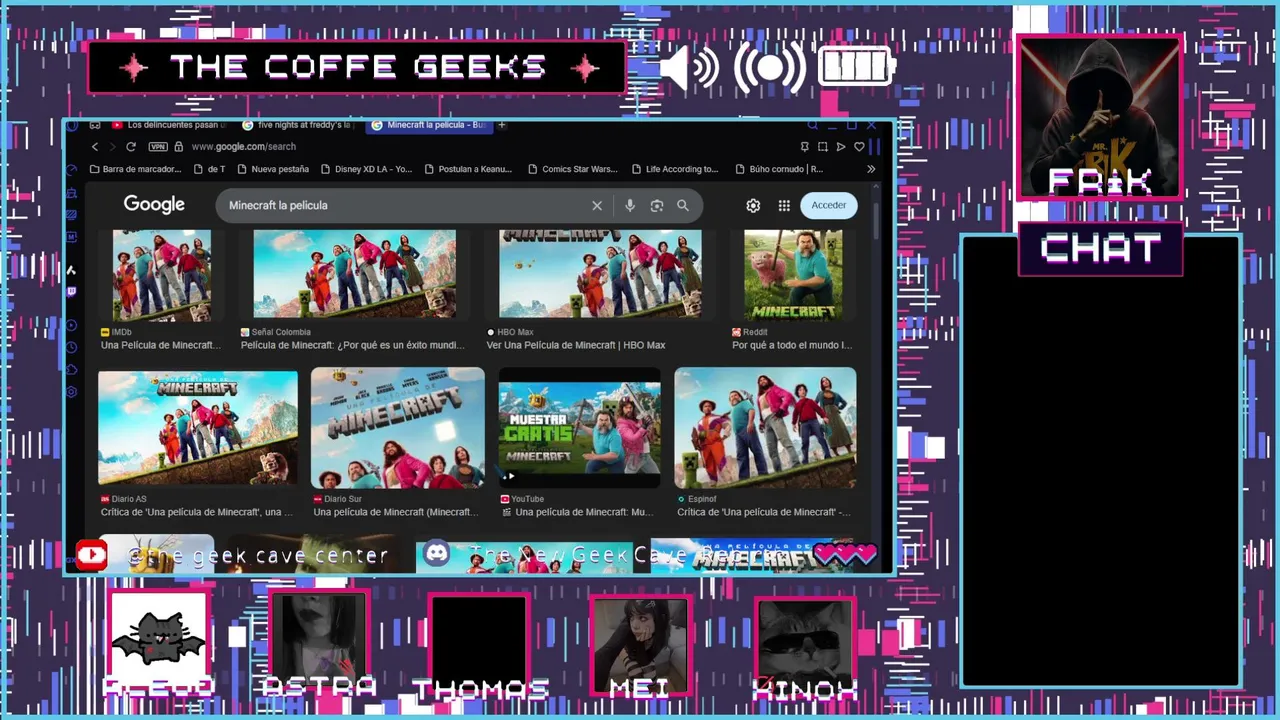Open the Aria AI icon in sidebar
Viewport: 1280px width, 720px height.
[x=71, y=270]
